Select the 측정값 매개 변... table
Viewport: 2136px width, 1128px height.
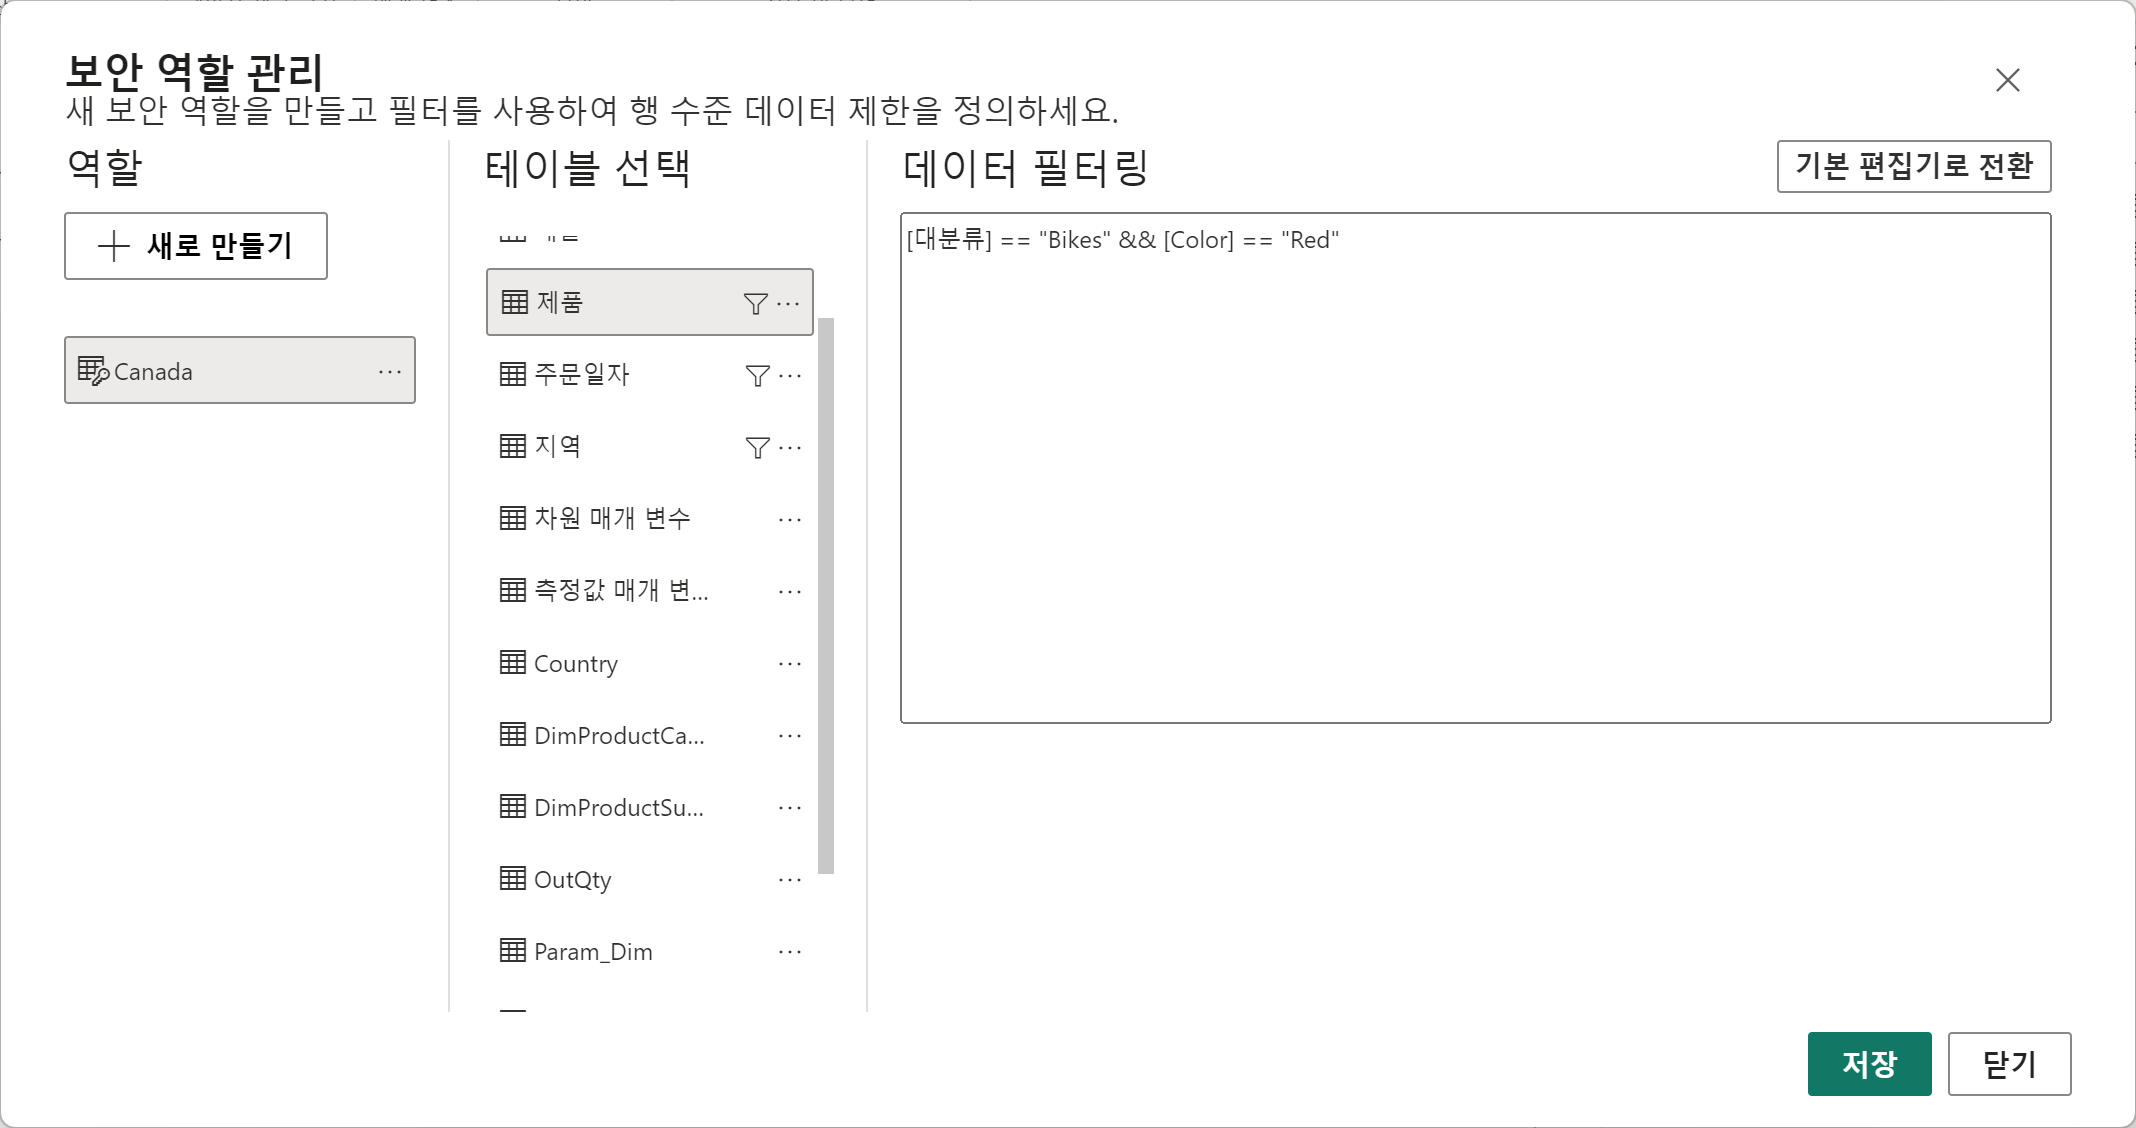click(620, 590)
